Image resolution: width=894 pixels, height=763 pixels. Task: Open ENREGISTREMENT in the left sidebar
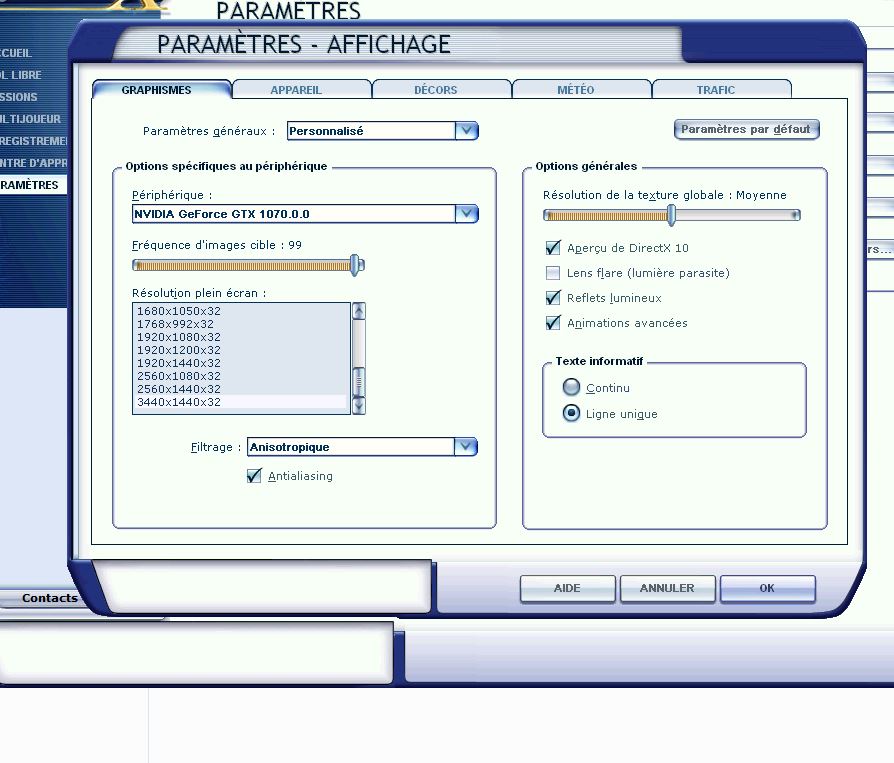pyautogui.click(x=34, y=141)
